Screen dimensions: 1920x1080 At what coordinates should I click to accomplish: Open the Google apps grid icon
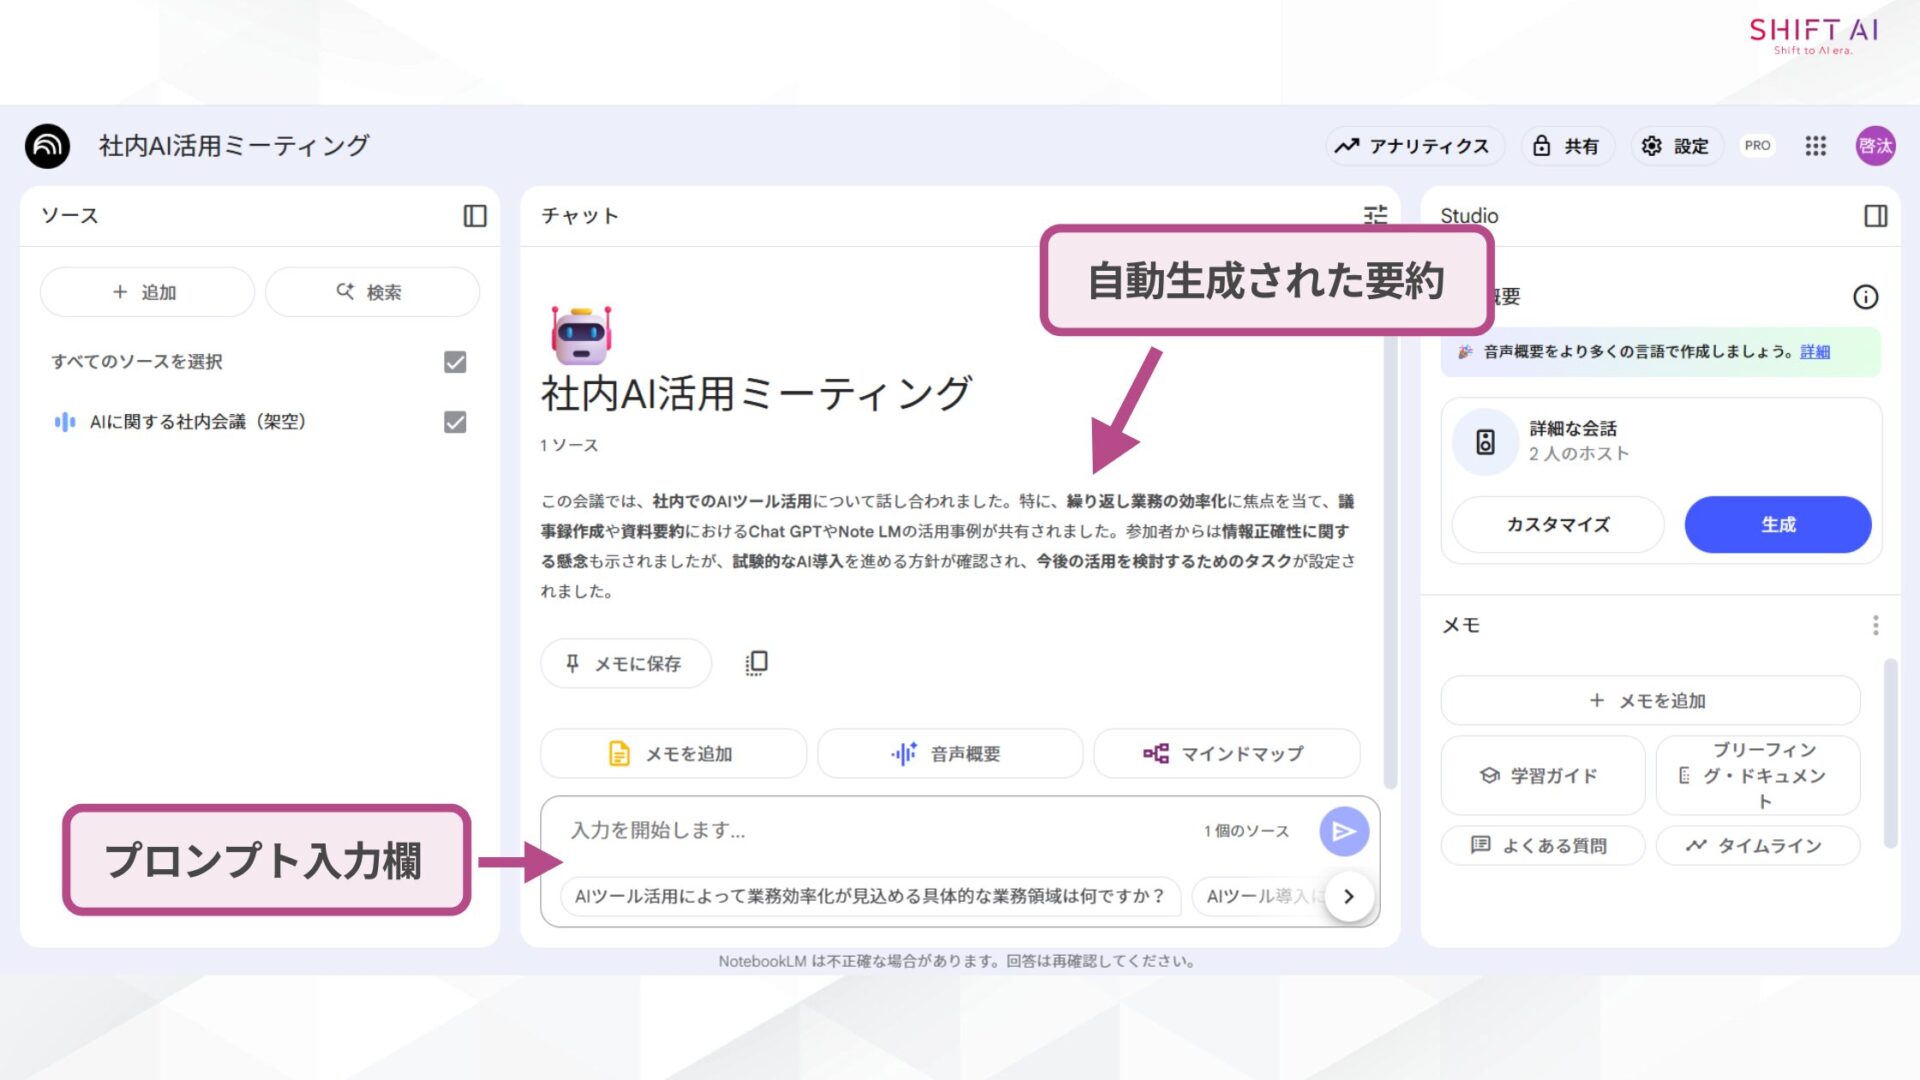[x=1814, y=146]
